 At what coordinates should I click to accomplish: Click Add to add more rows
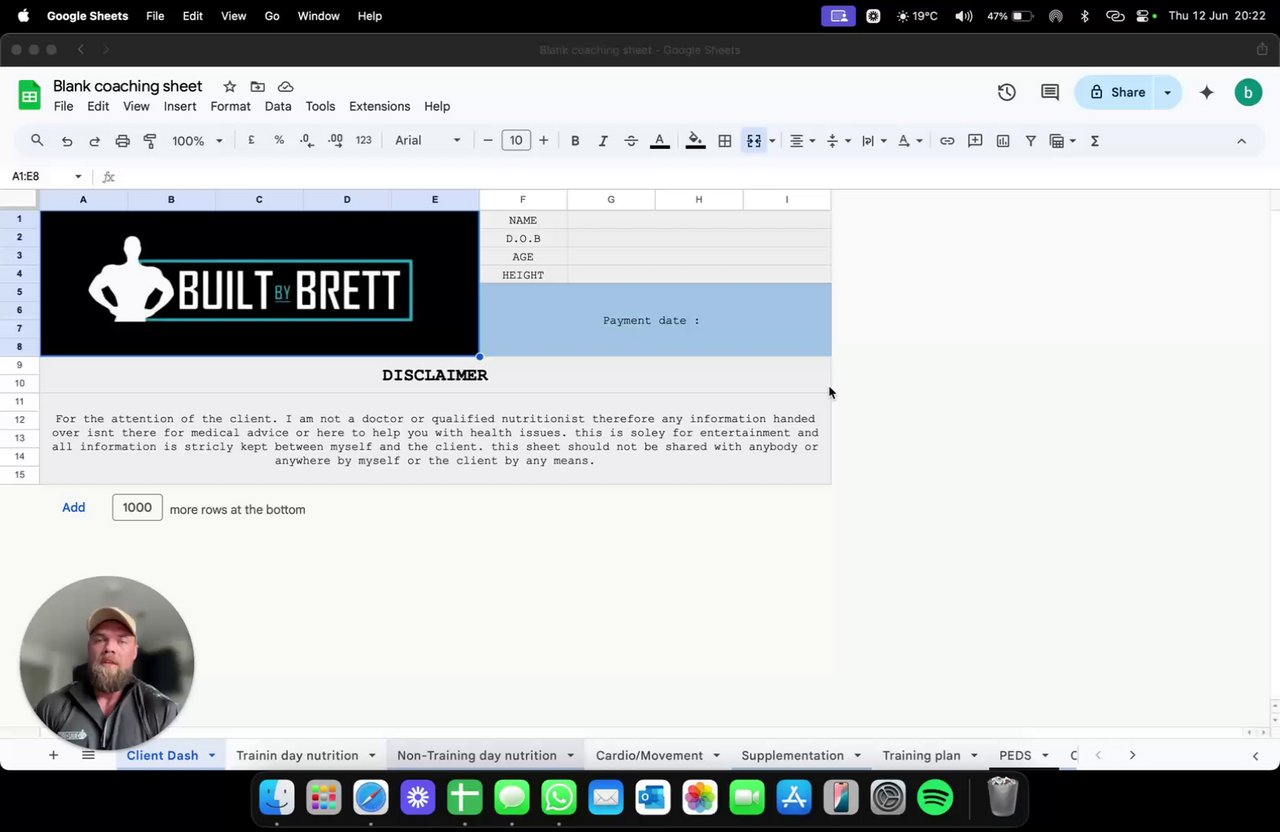click(74, 507)
